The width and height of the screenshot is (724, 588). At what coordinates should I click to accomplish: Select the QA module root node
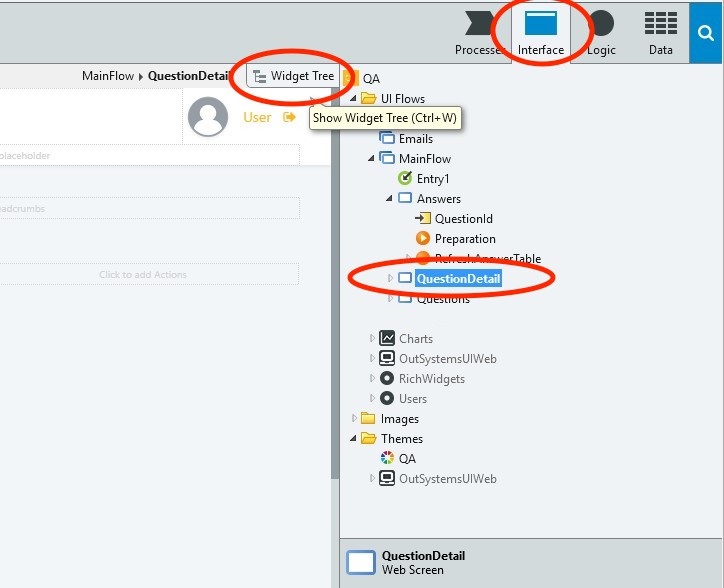click(x=371, y=79)
